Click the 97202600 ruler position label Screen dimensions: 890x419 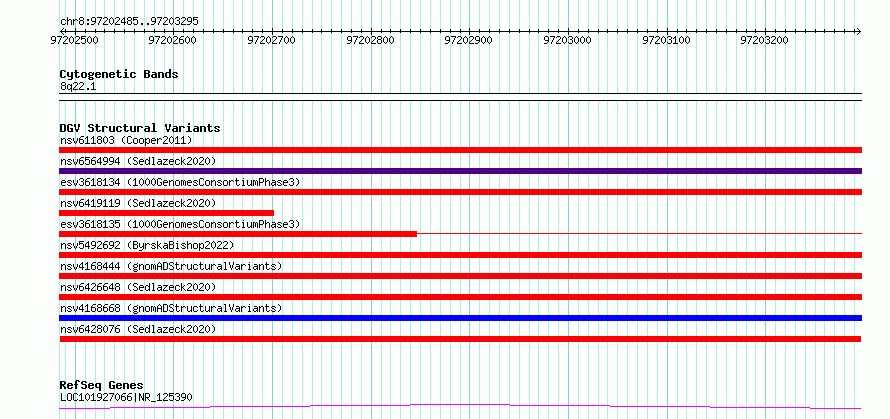(173, 40)
